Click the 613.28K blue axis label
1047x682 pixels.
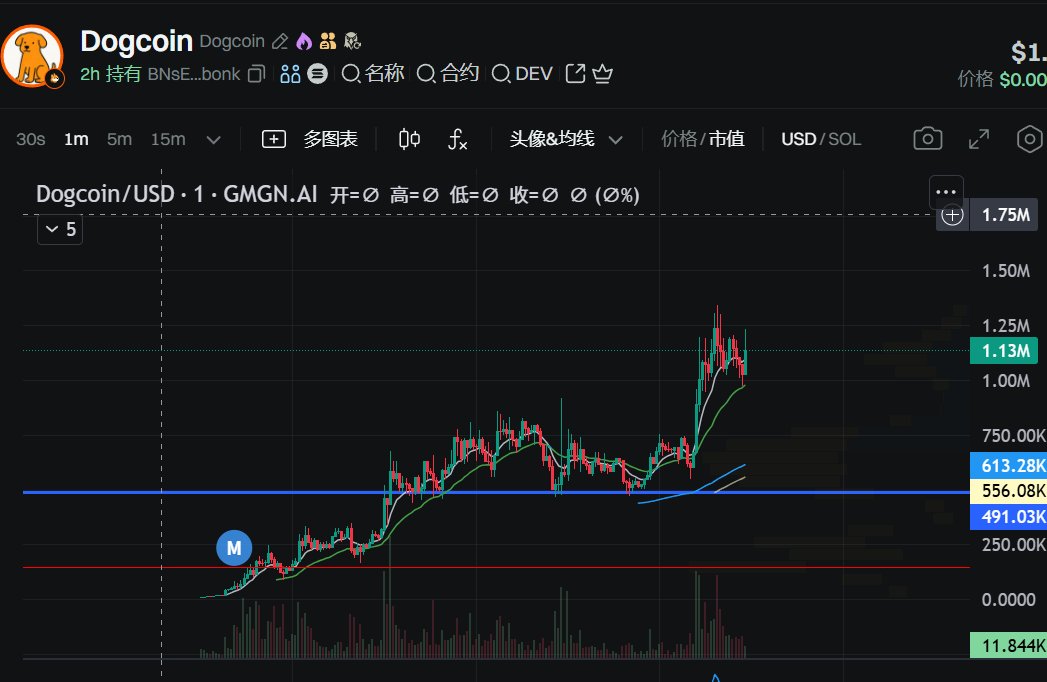(1008, 466)
